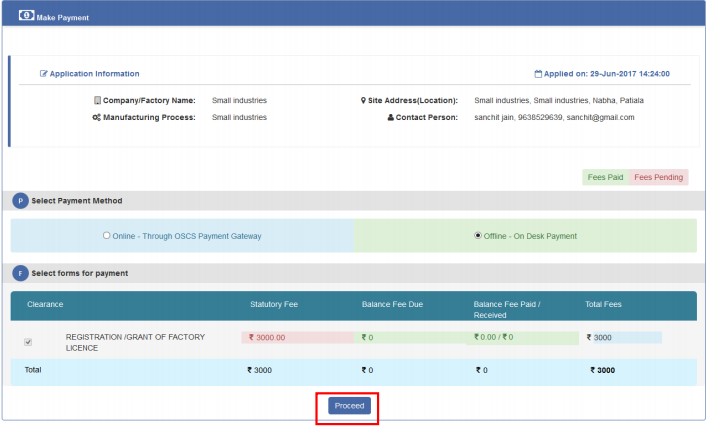
Task: Click the Balance Fee Due column header
Action: point(393,303)
